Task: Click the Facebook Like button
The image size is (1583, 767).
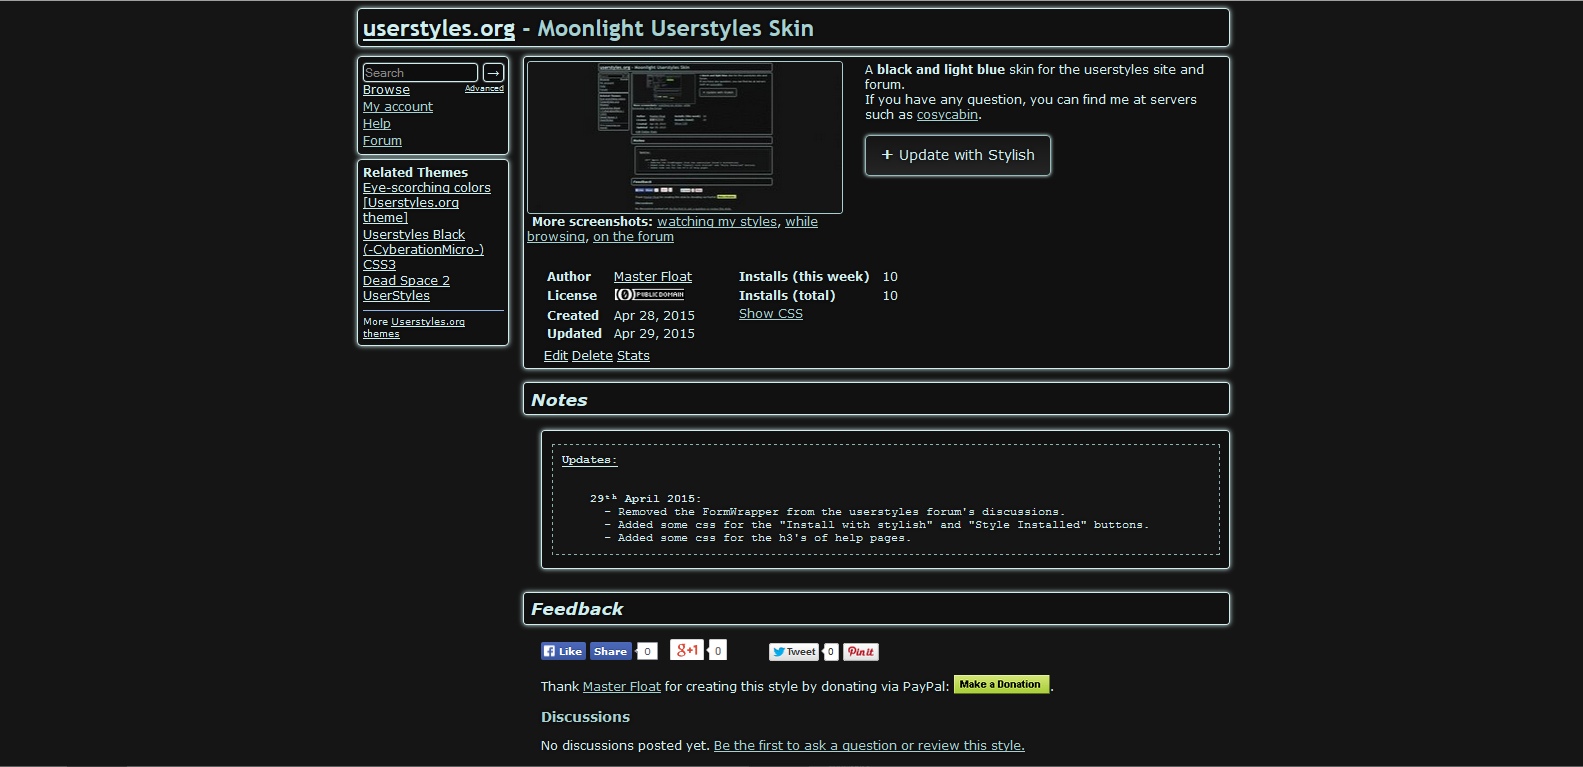Action: click(x=563, y=651)
